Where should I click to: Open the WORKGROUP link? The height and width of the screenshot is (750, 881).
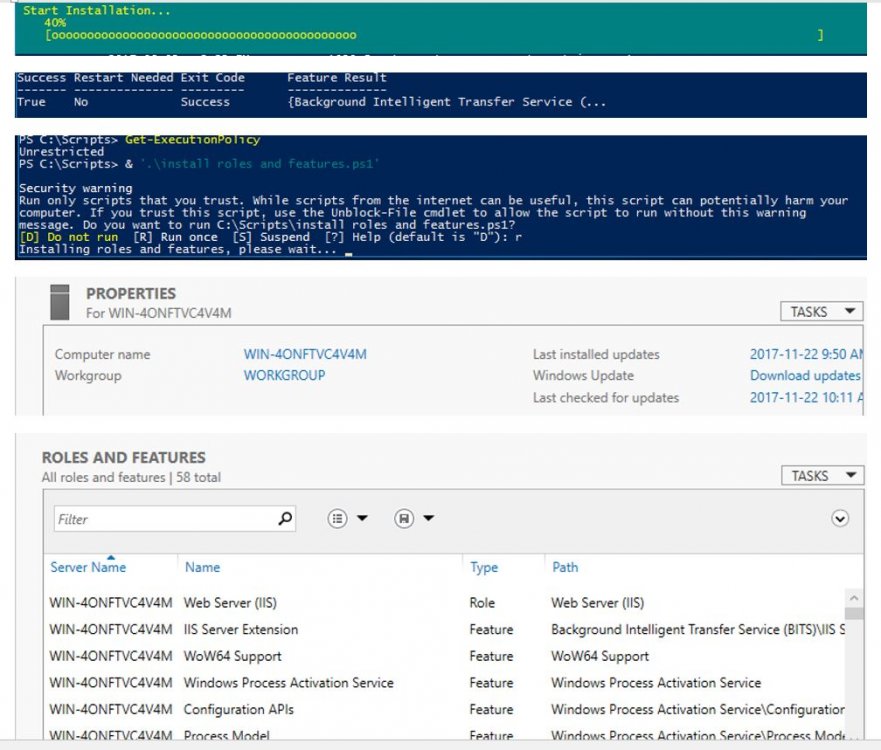[x=284, y=375]
